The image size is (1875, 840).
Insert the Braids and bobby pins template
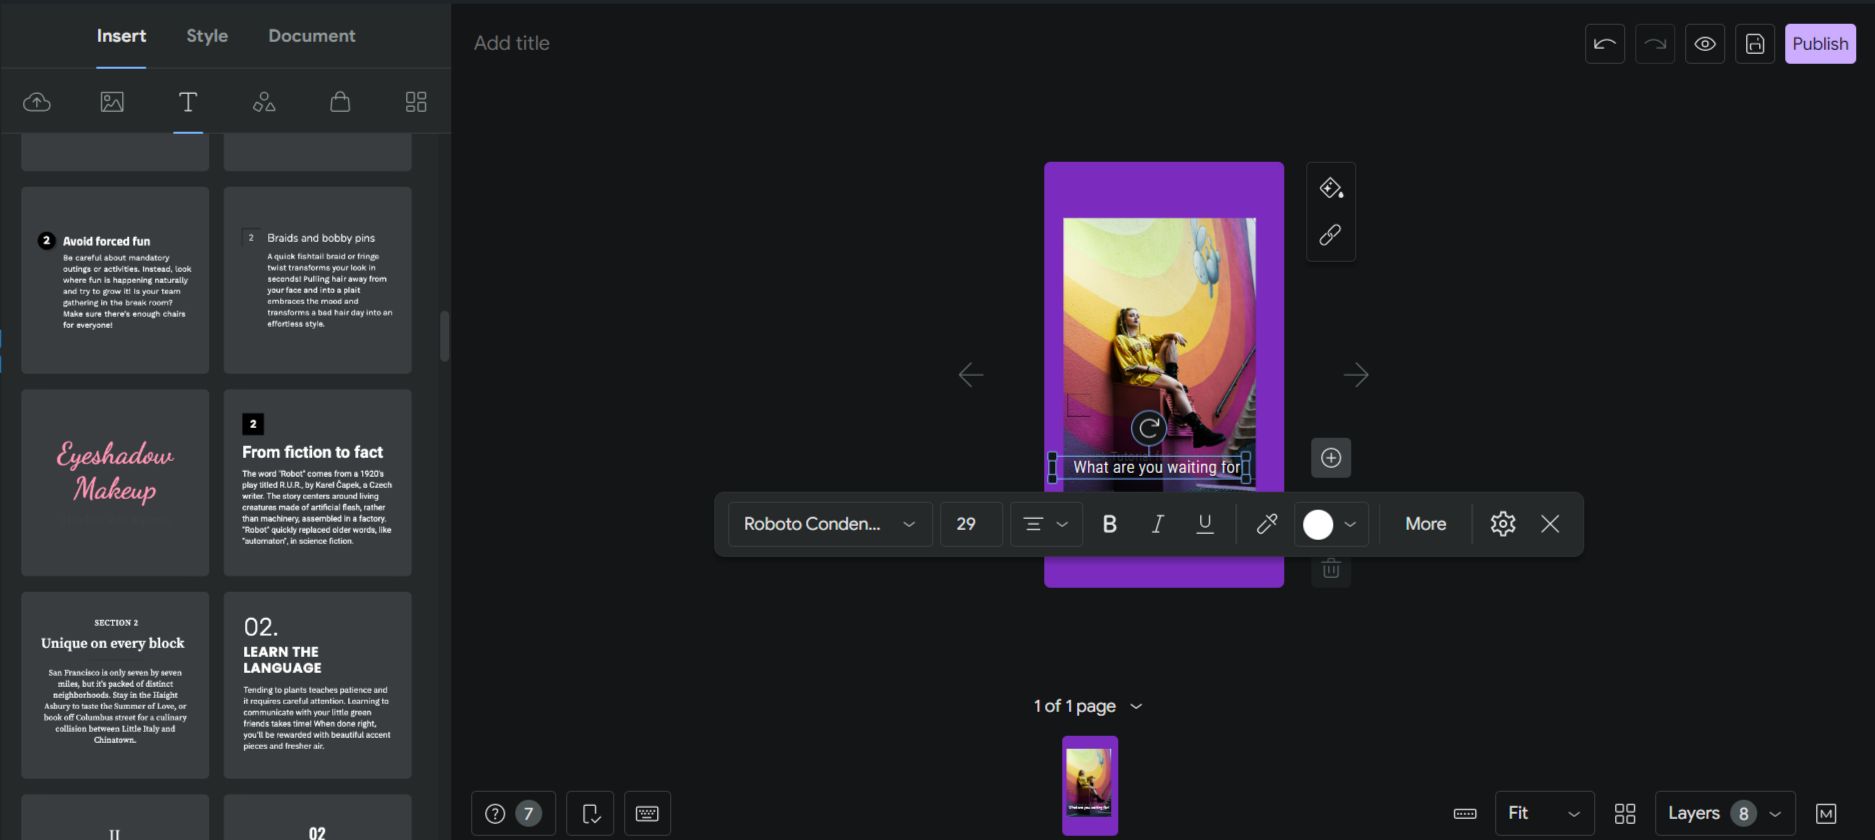pyautogui.click(x=318, y=280)
